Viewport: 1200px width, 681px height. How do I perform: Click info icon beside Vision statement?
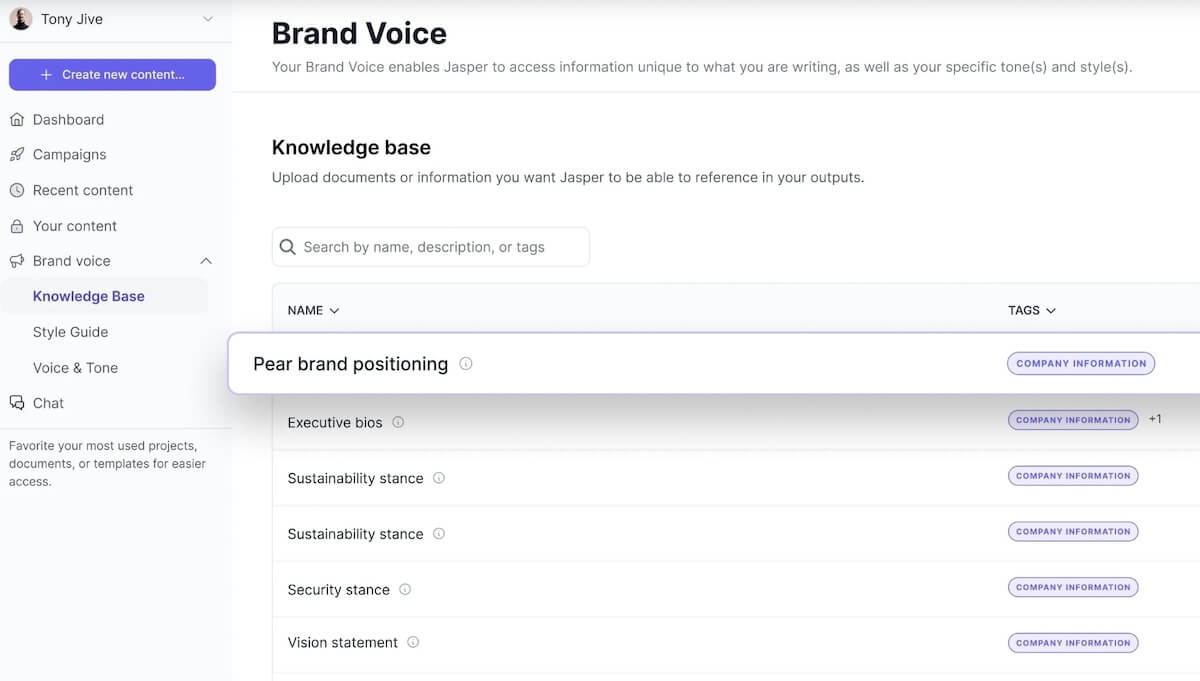click(413, 642)
